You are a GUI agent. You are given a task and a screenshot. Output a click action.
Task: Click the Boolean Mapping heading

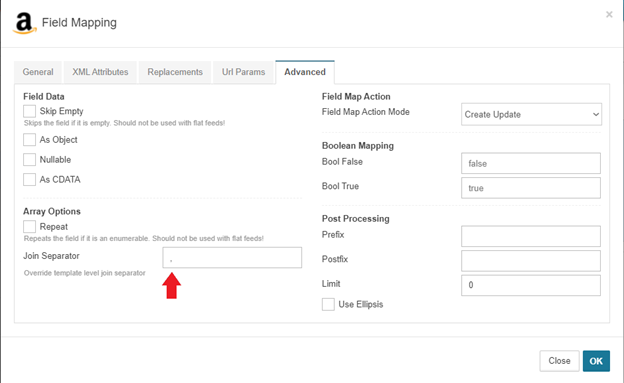coord(358,146)
